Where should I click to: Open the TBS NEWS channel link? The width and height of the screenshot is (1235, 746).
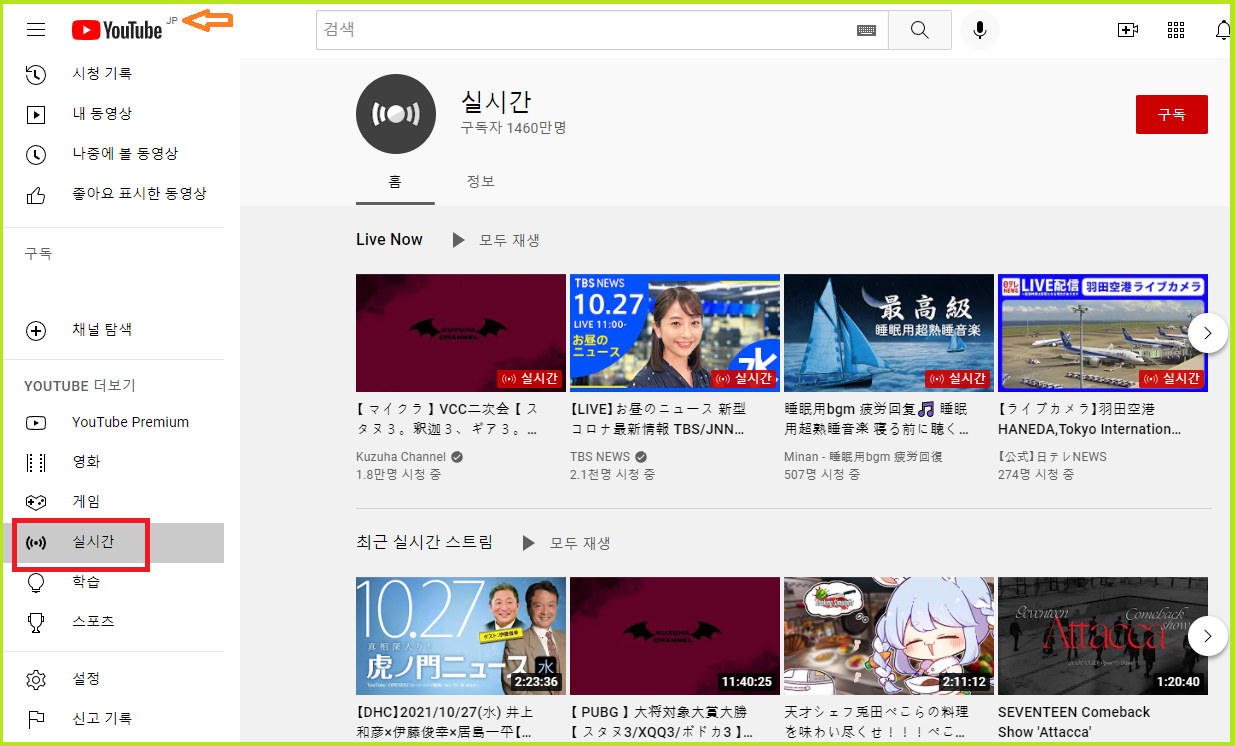click(600, 457)
